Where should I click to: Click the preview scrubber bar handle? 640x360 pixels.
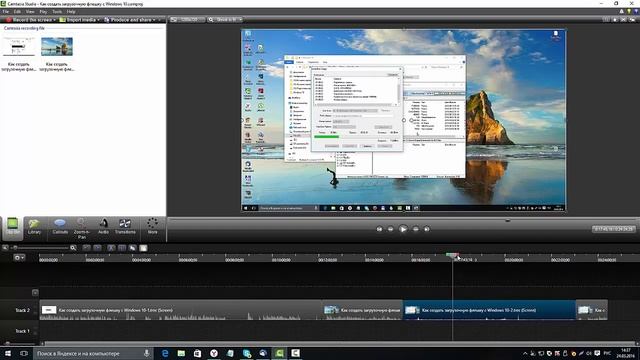(x=508, y=220)
